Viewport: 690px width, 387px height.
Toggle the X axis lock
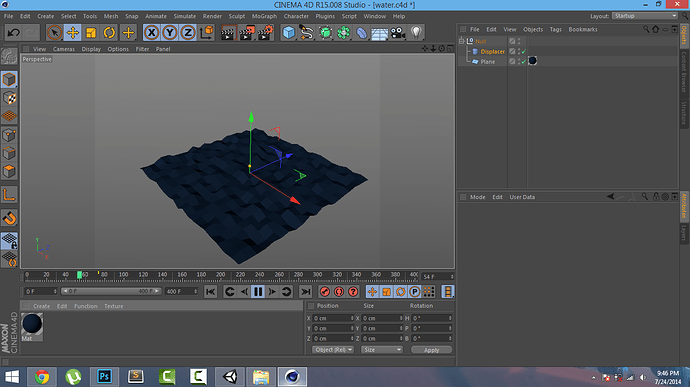[151, 33]
